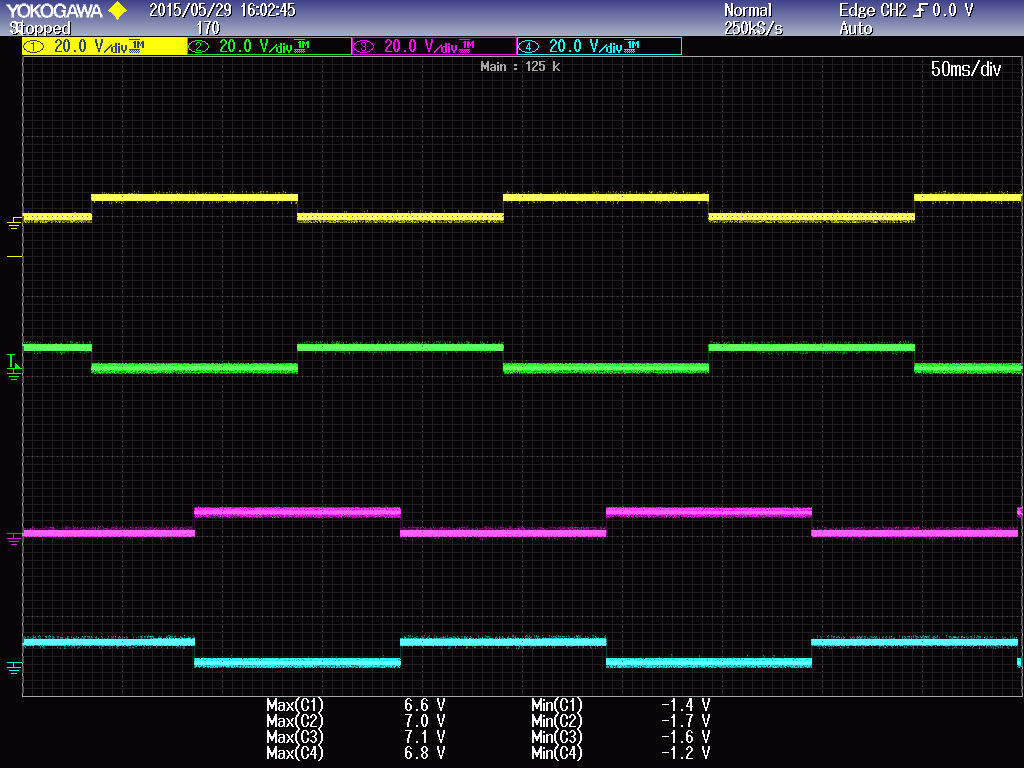Click the 1M impedance icon on channel 3
Image resolution: width=1024 pixels, height=768 pixels.
pyautogui.click(x=467, y=46)
